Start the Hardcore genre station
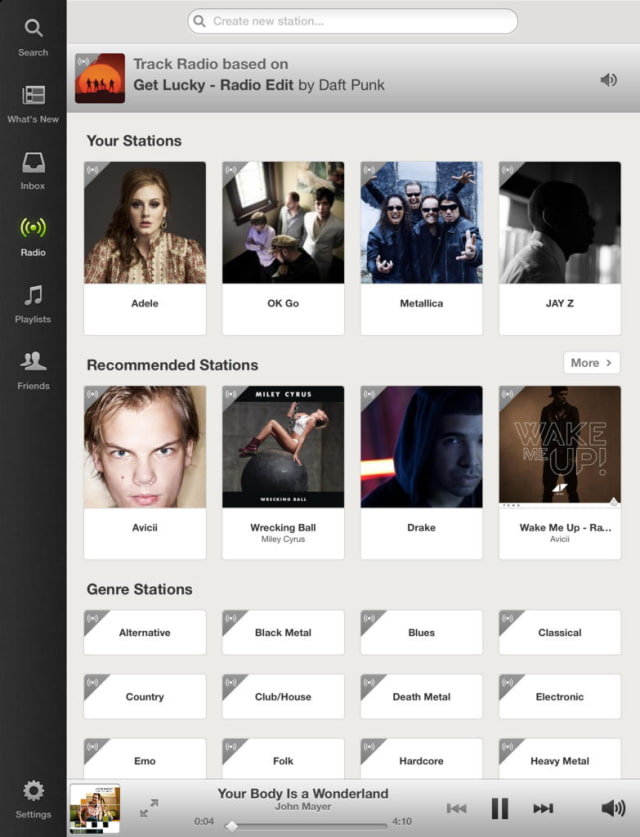Screen dimensions: 640x837 tap(421, 759)
